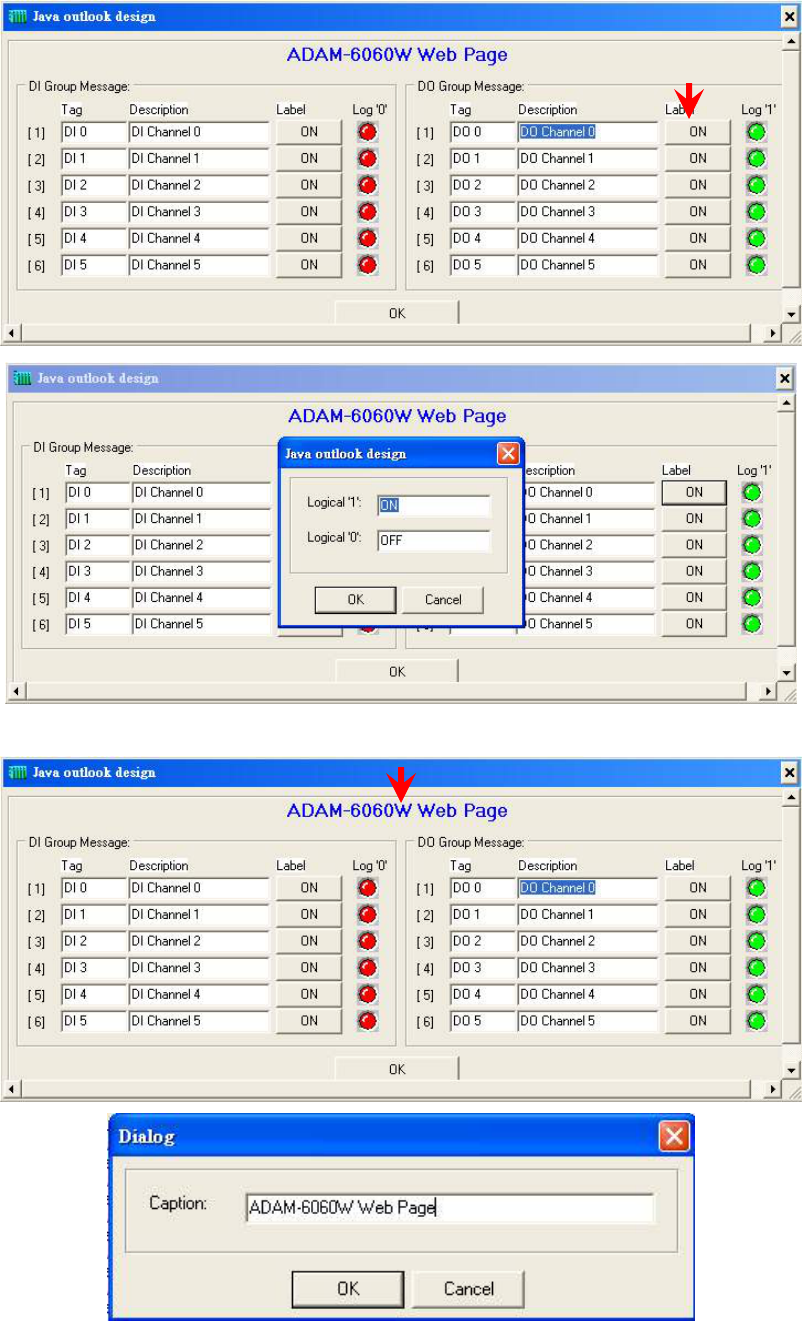The width and height of the screenshot is (802, 1321).
Task: Click green LED for DO 3 in middle window
Action: pyautogui.click(x=753, y=571)
